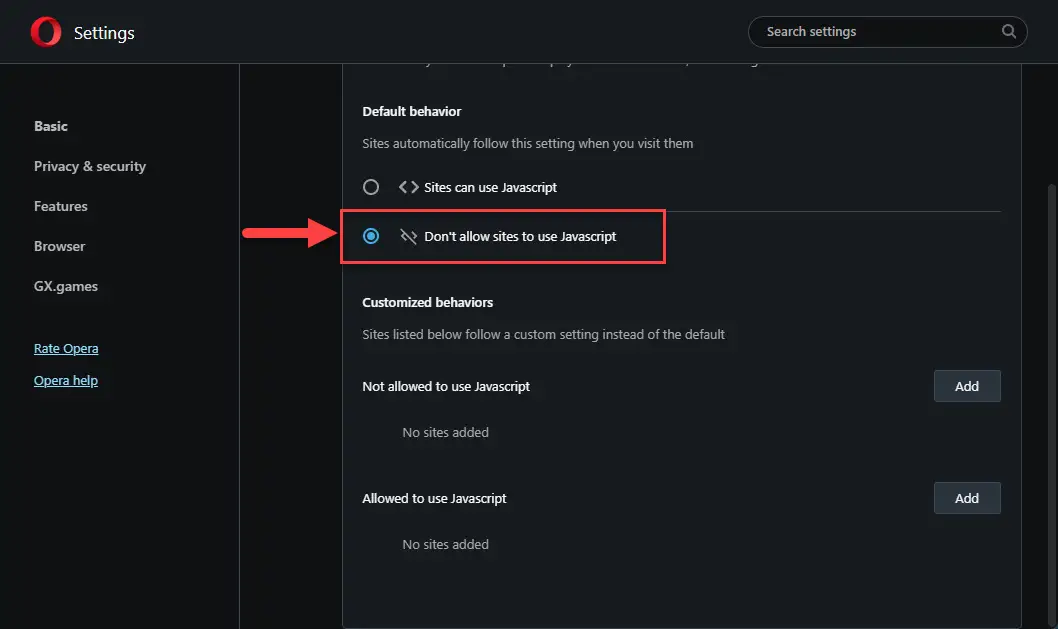Click the red arrow annotation graphic
Screen dimensions: 1058x629
[289, 233]
